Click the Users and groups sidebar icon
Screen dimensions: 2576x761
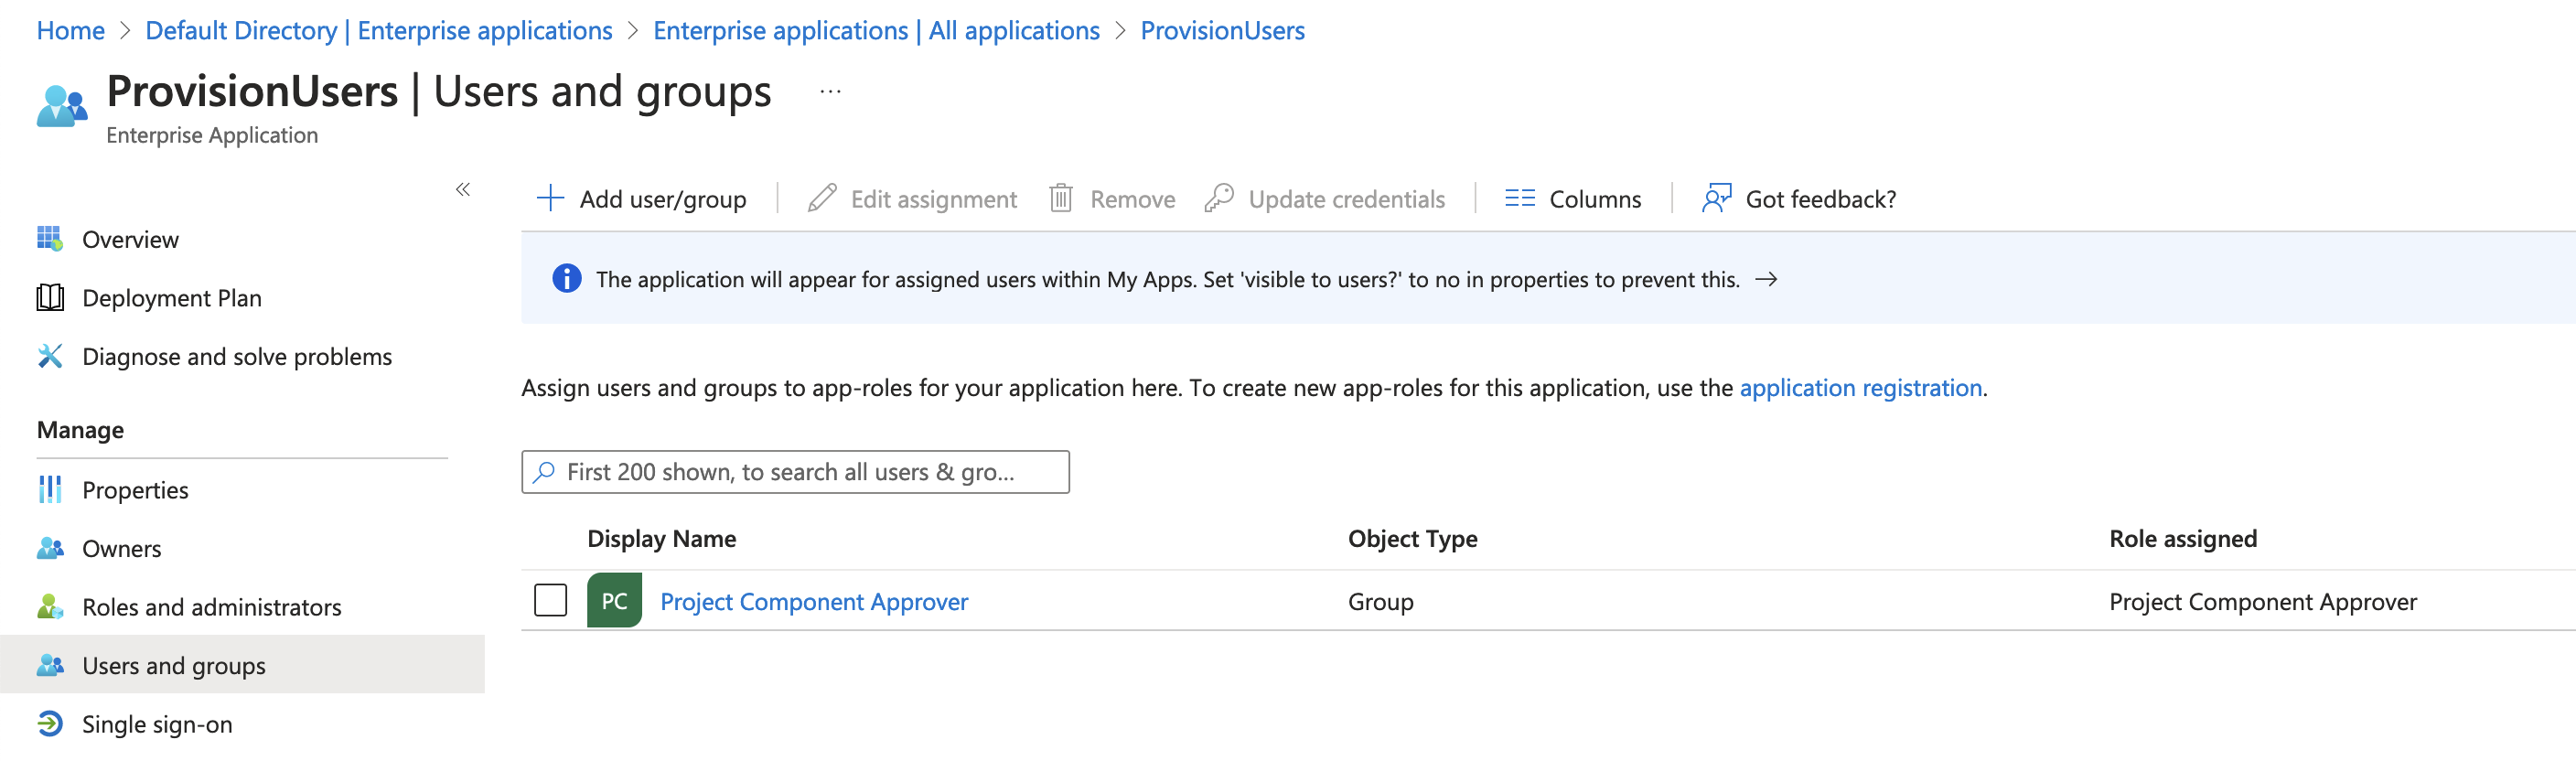(50, 665)
